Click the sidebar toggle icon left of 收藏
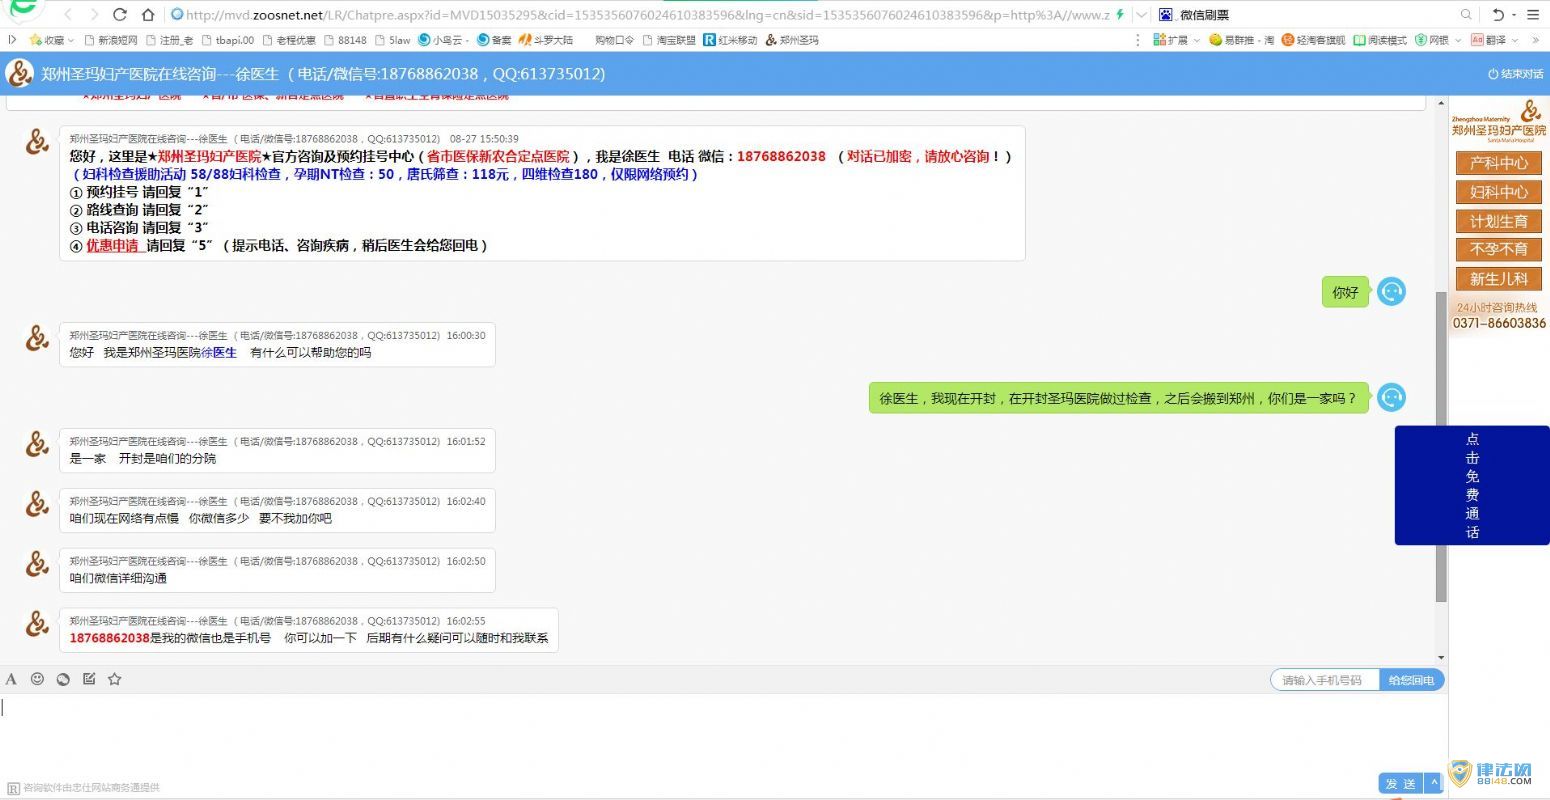1550x800 pixels. [12, 40]
